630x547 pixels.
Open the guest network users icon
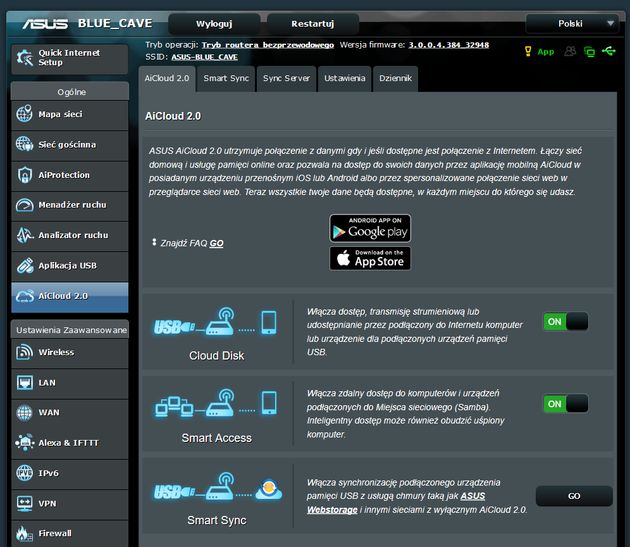coord(570,51)
